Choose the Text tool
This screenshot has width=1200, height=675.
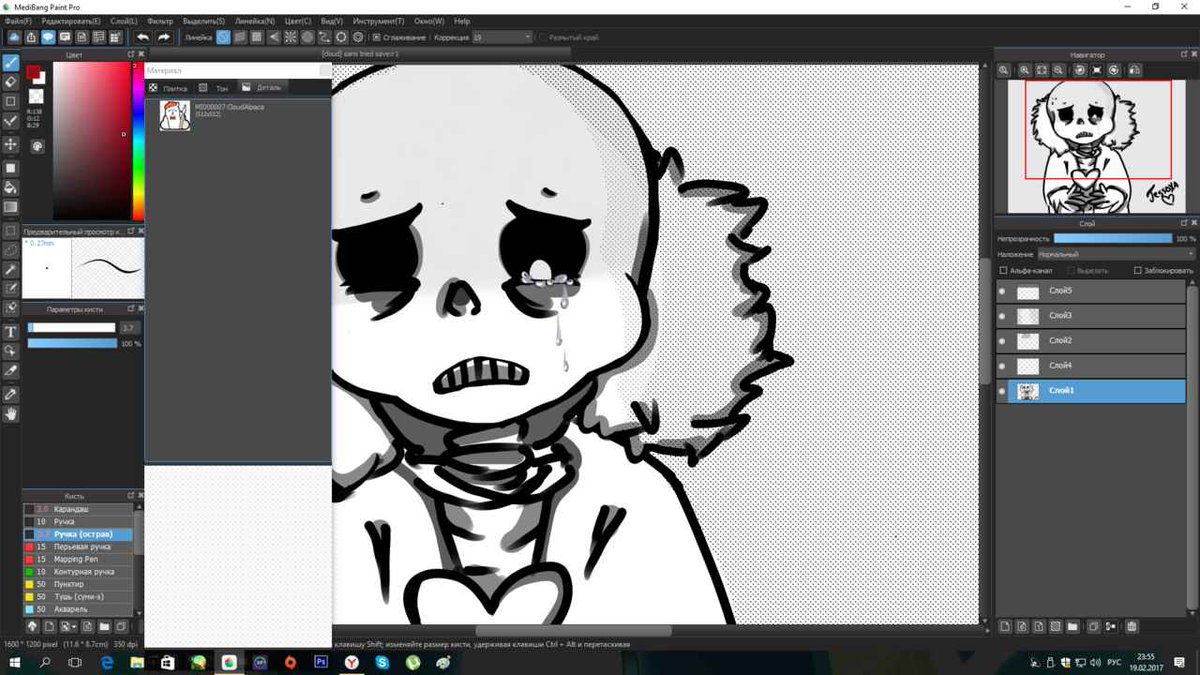point(11,331)
